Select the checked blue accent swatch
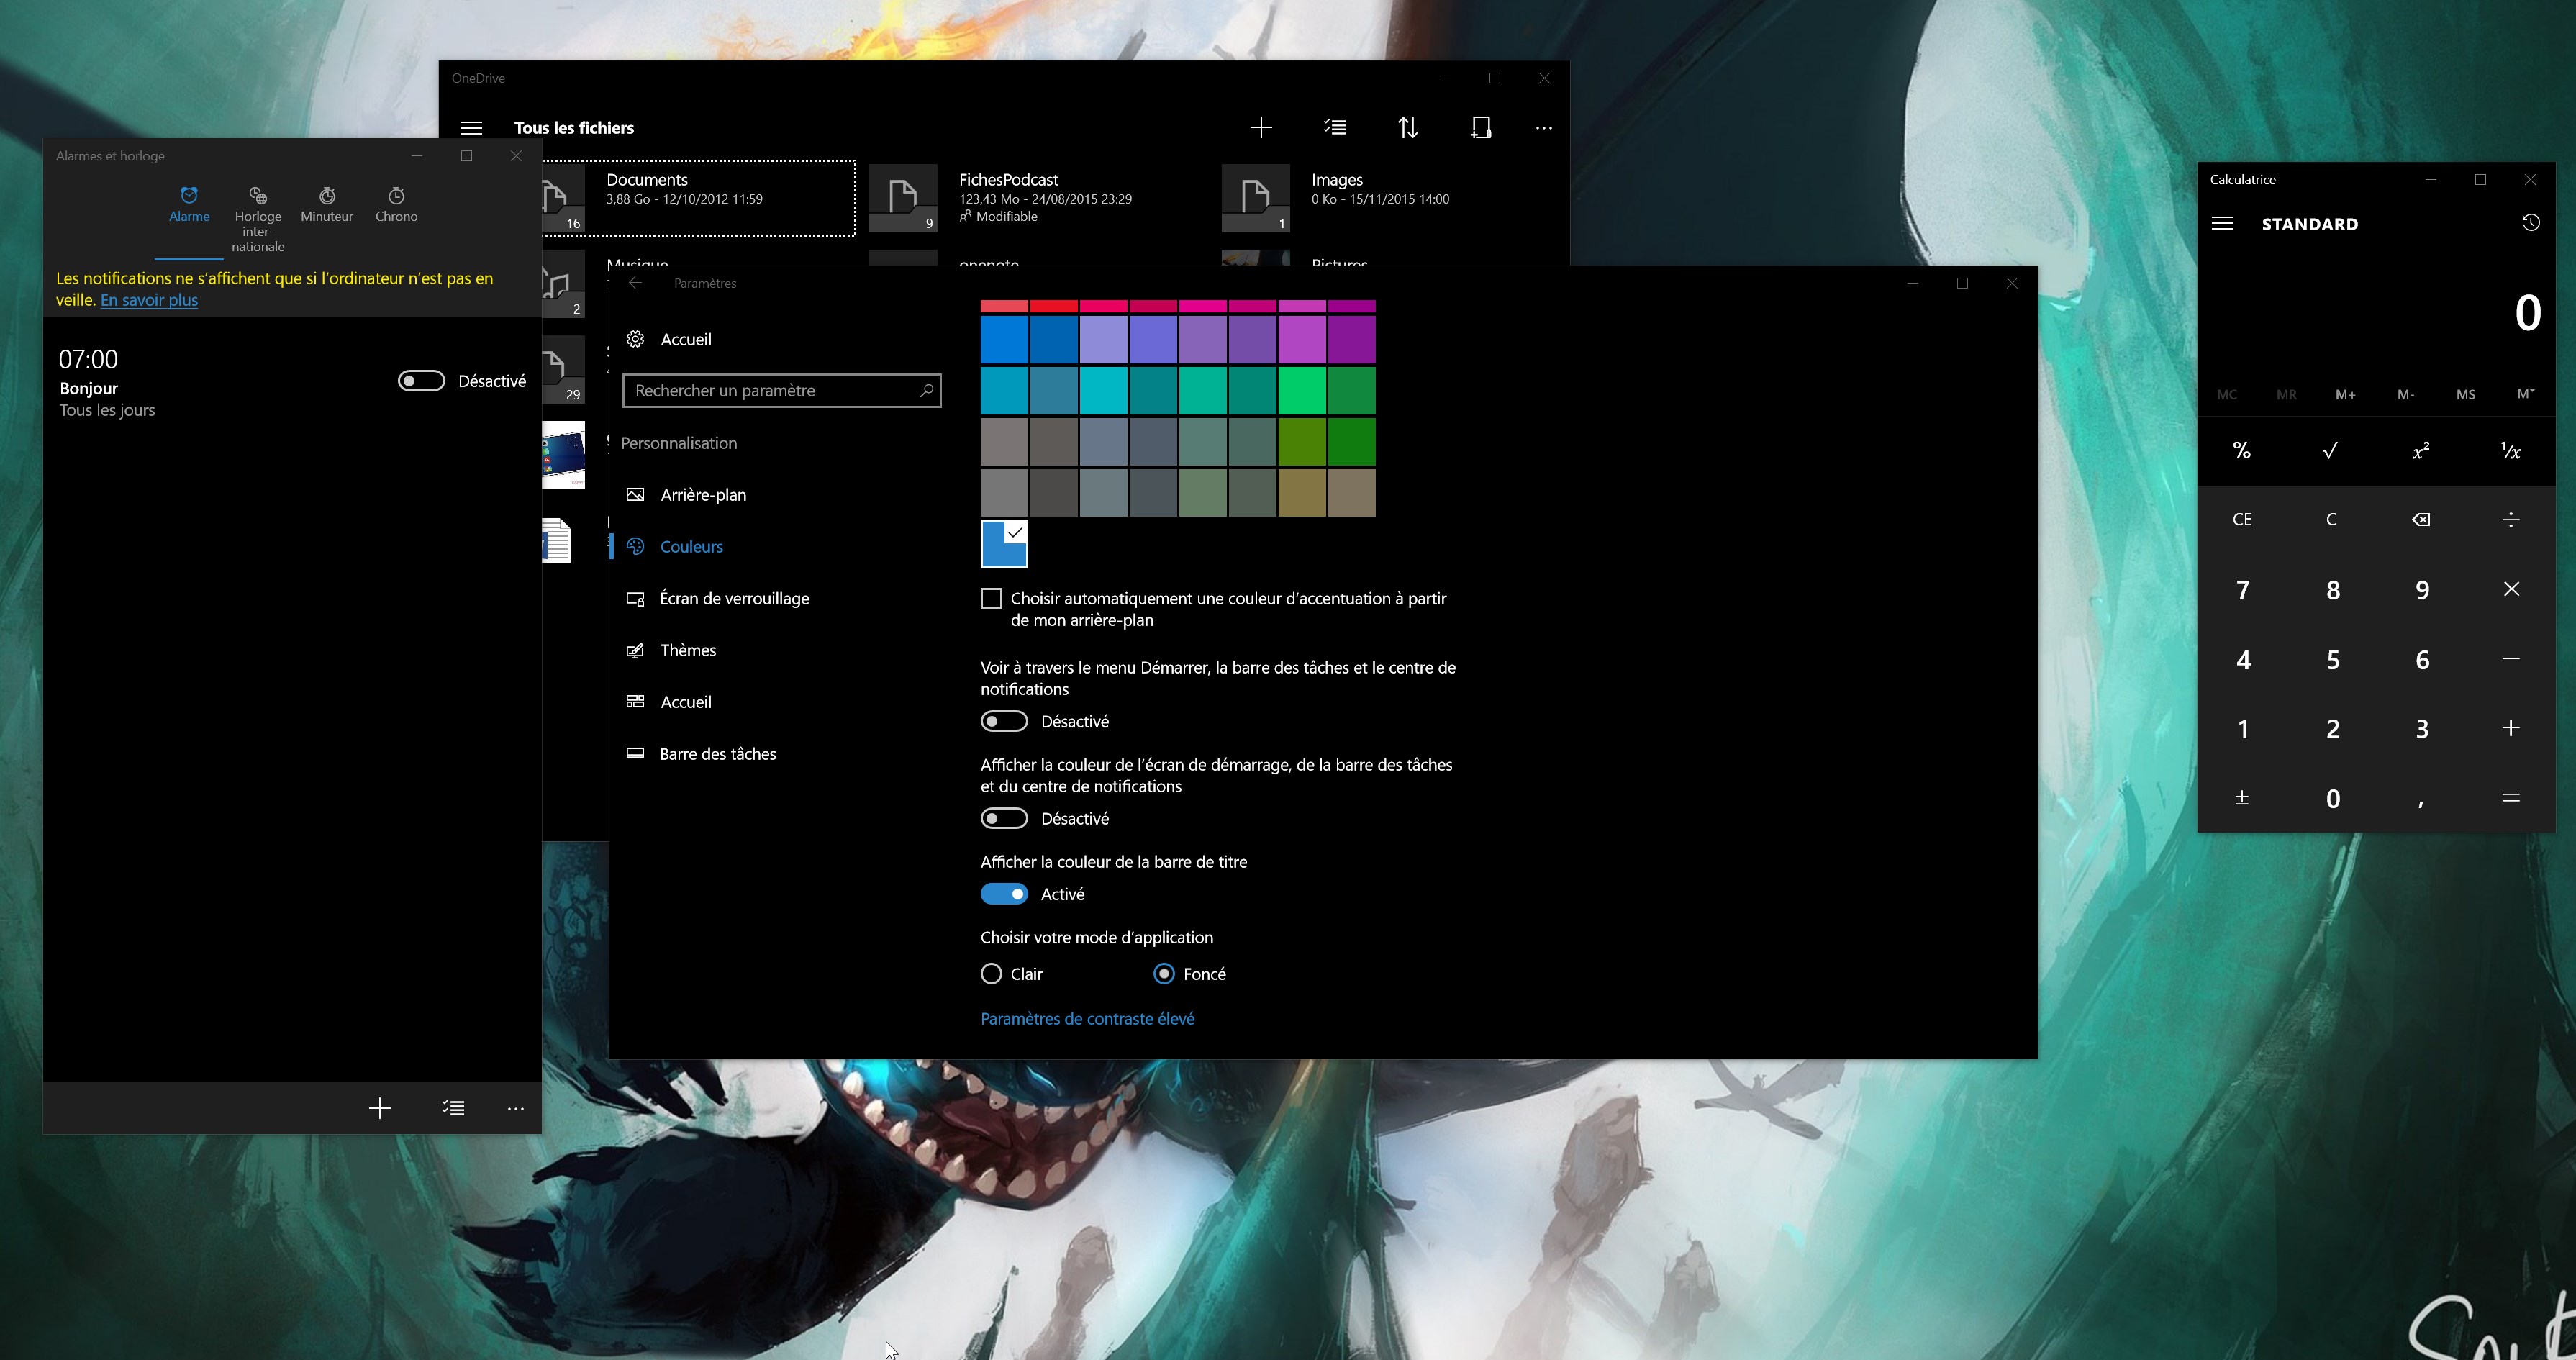This screenshot has height=1360, width=2576. point(1004,543)
